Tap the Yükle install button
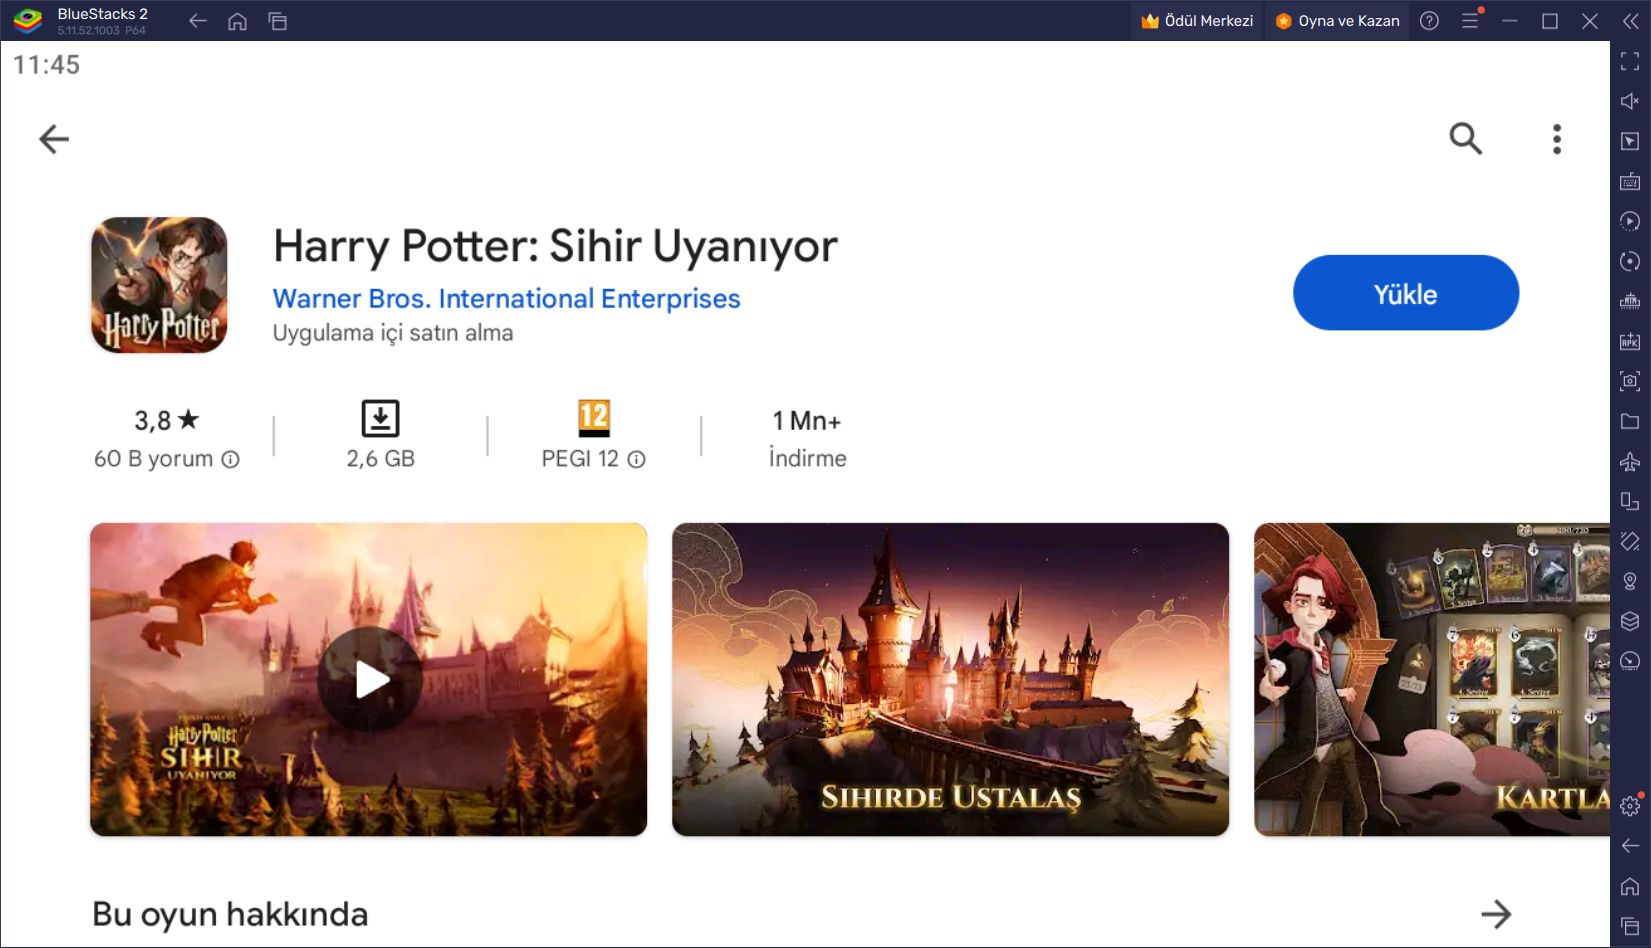 coord(1405,293)
